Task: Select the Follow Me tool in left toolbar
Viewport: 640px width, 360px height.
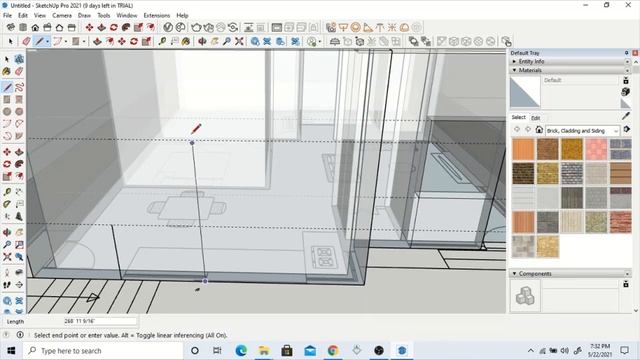Action: coord(19,164)
